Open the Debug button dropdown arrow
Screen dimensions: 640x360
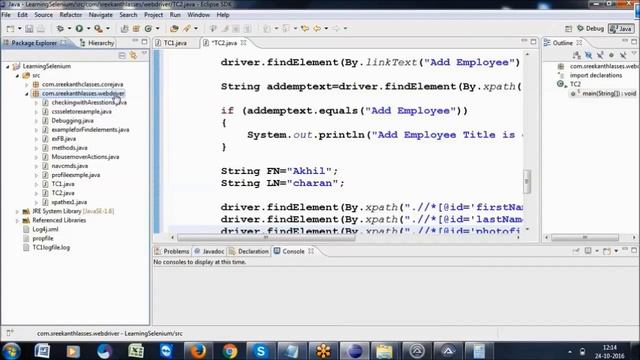click(x=69, y=29)
